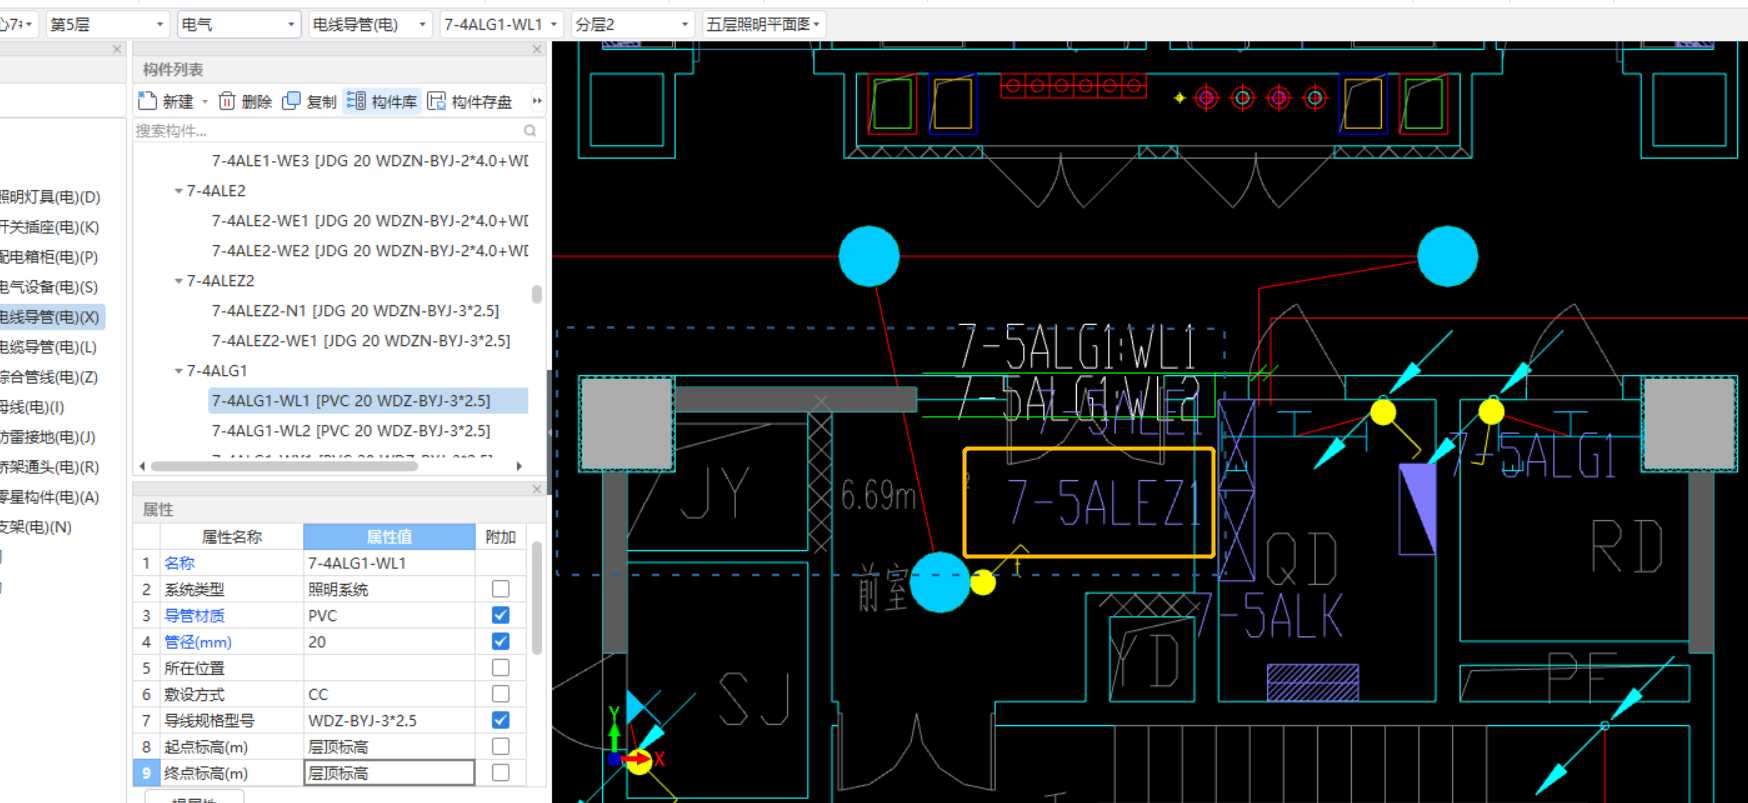Click the 7-5ALK label in drawing
Screen dimensions: 1748x803
click(1271, 616)
